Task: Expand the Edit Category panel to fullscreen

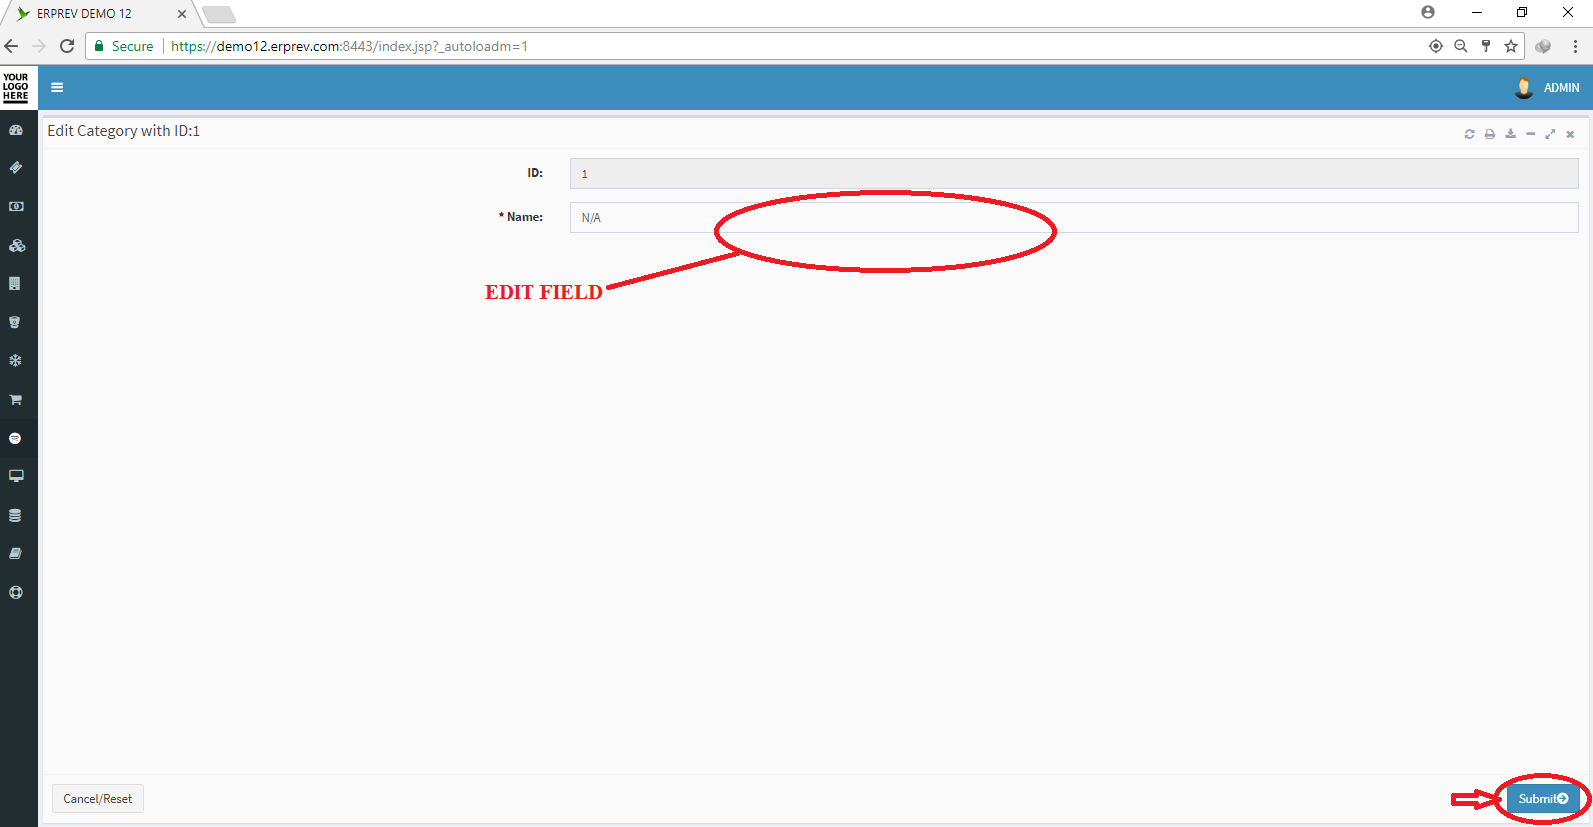Action: pos(1550,134)
